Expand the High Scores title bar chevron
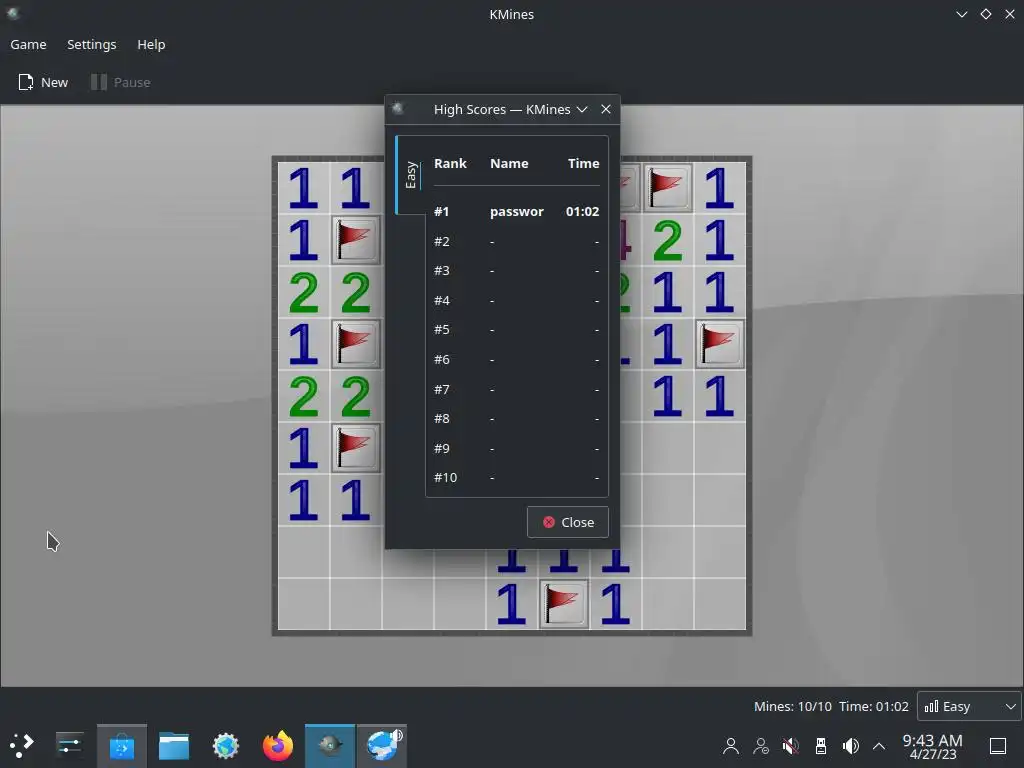This screenshot has height=768, width=1024. [x=582, y=109]
